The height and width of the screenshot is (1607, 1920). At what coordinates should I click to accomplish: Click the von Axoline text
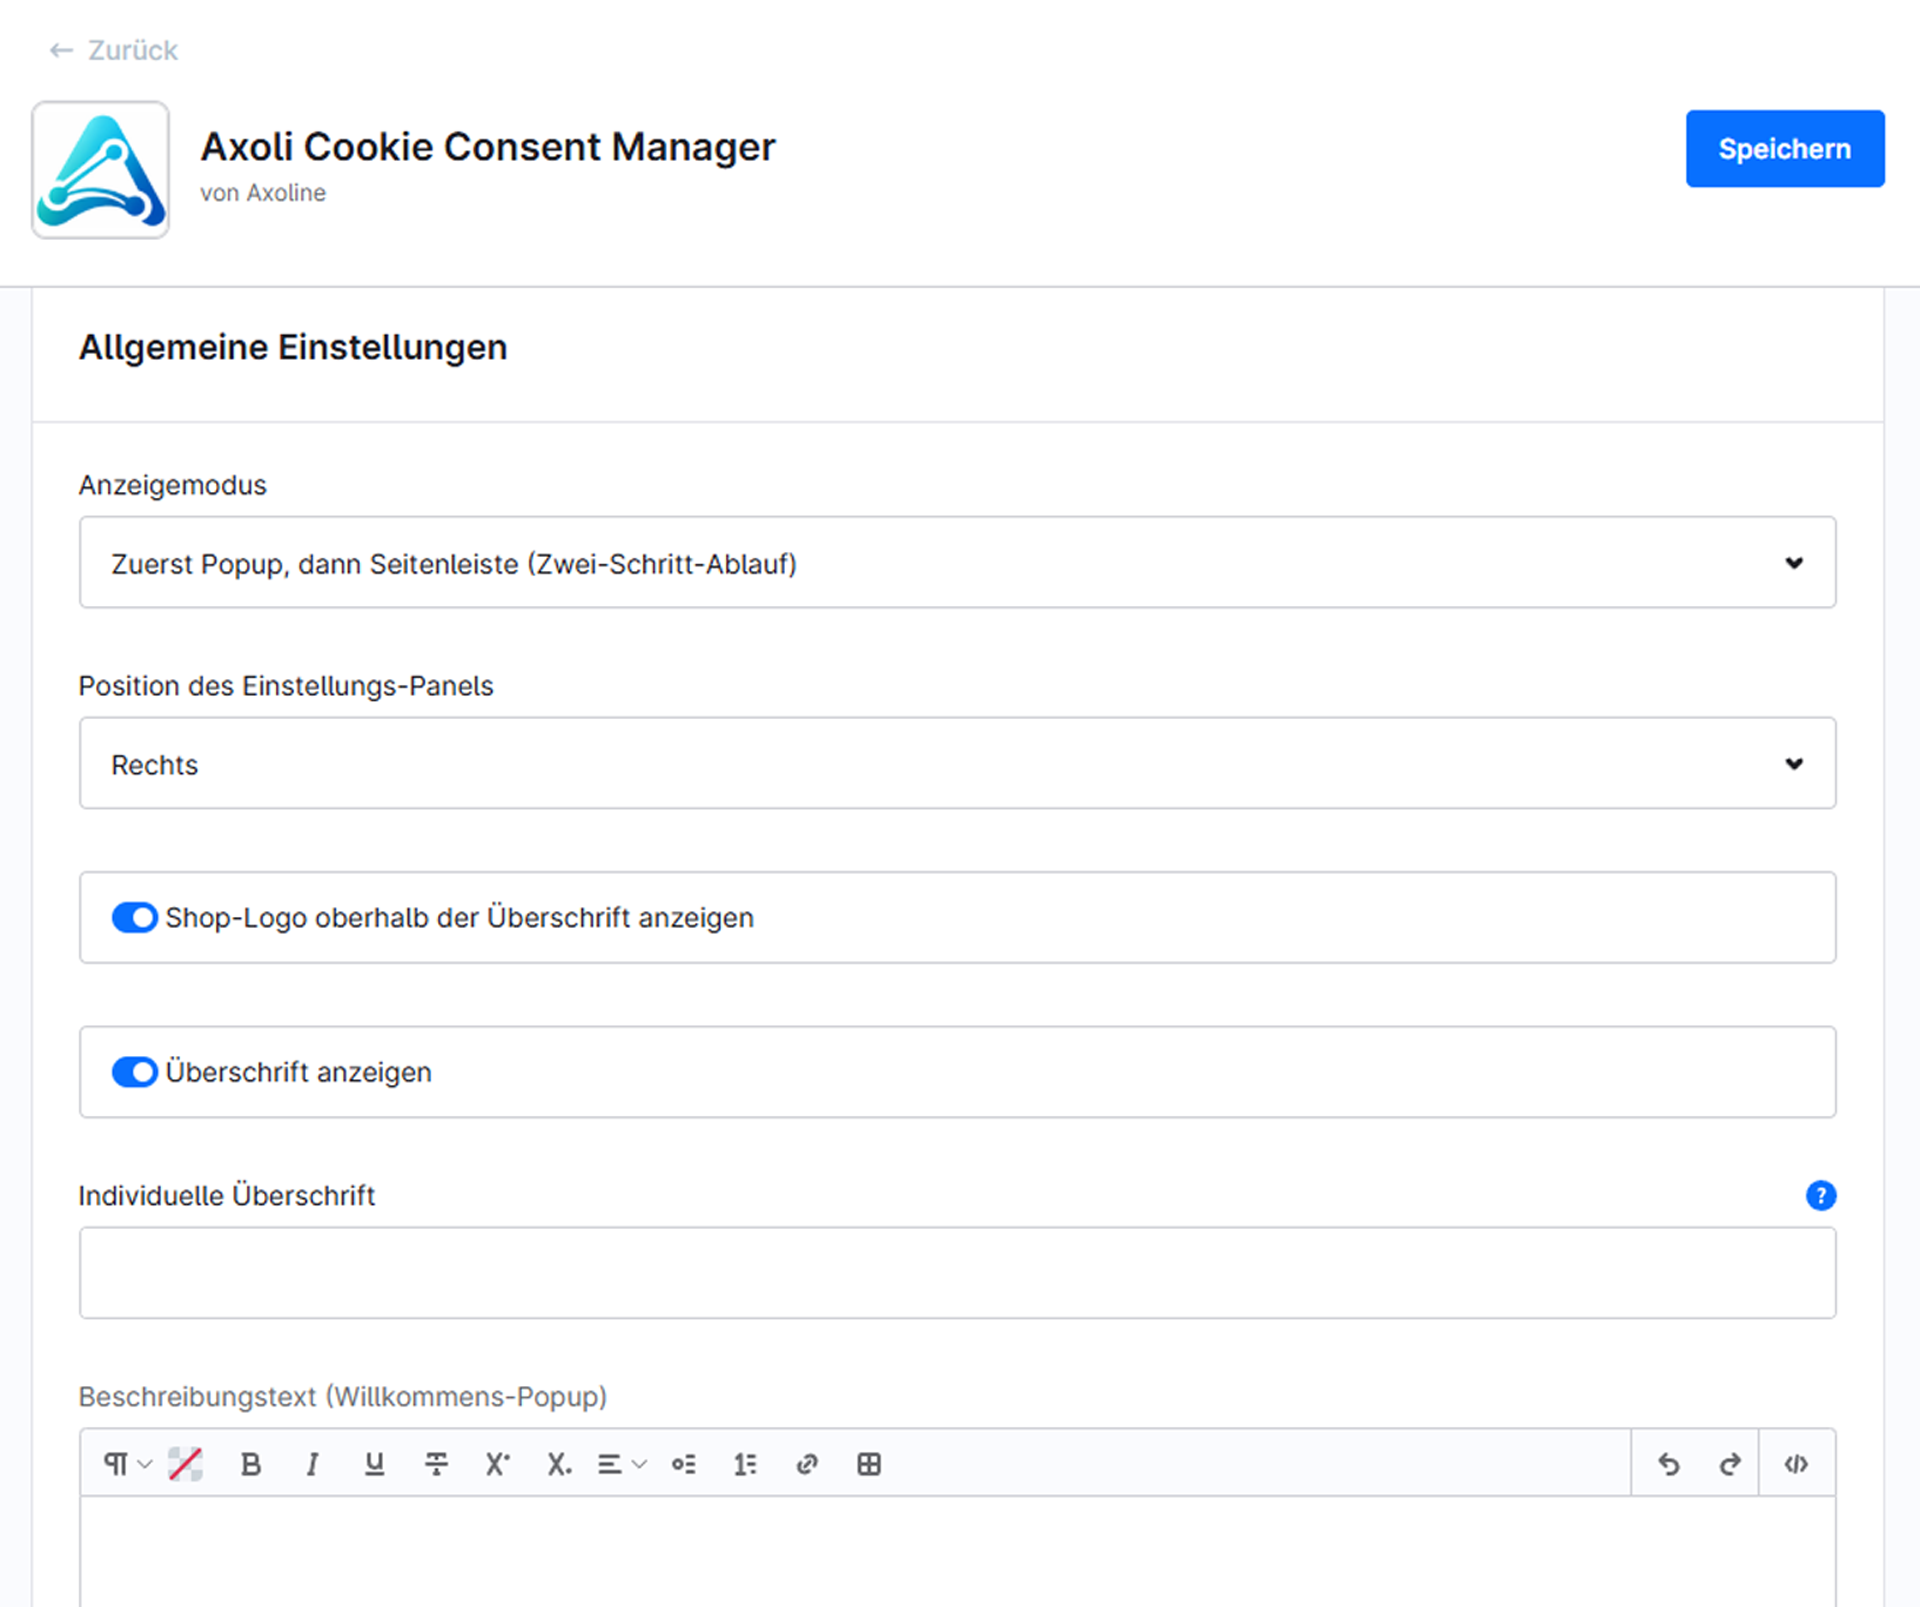(263, 193)
